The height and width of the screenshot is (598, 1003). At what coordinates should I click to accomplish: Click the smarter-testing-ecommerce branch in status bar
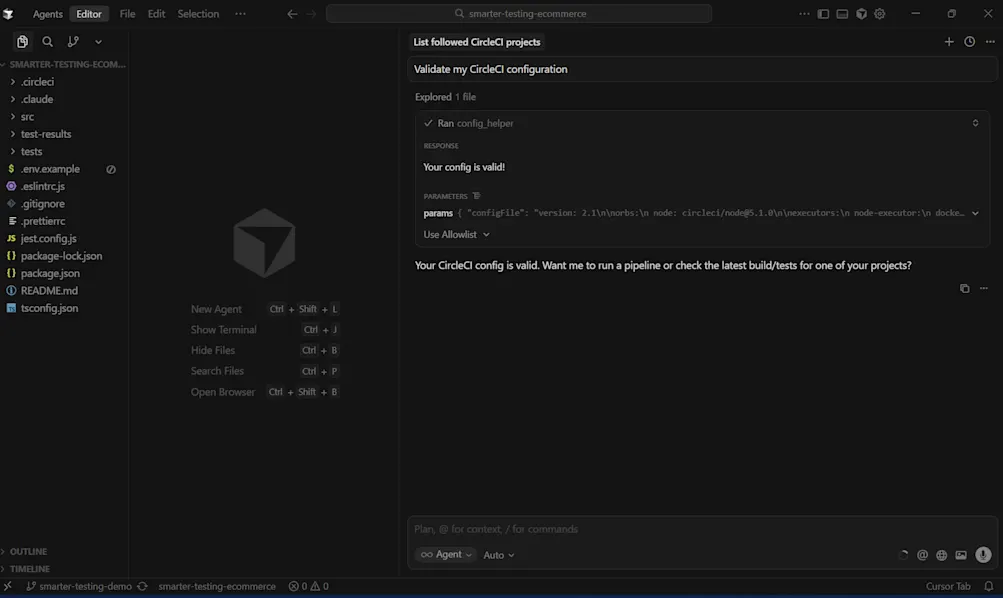coord(216,586)
